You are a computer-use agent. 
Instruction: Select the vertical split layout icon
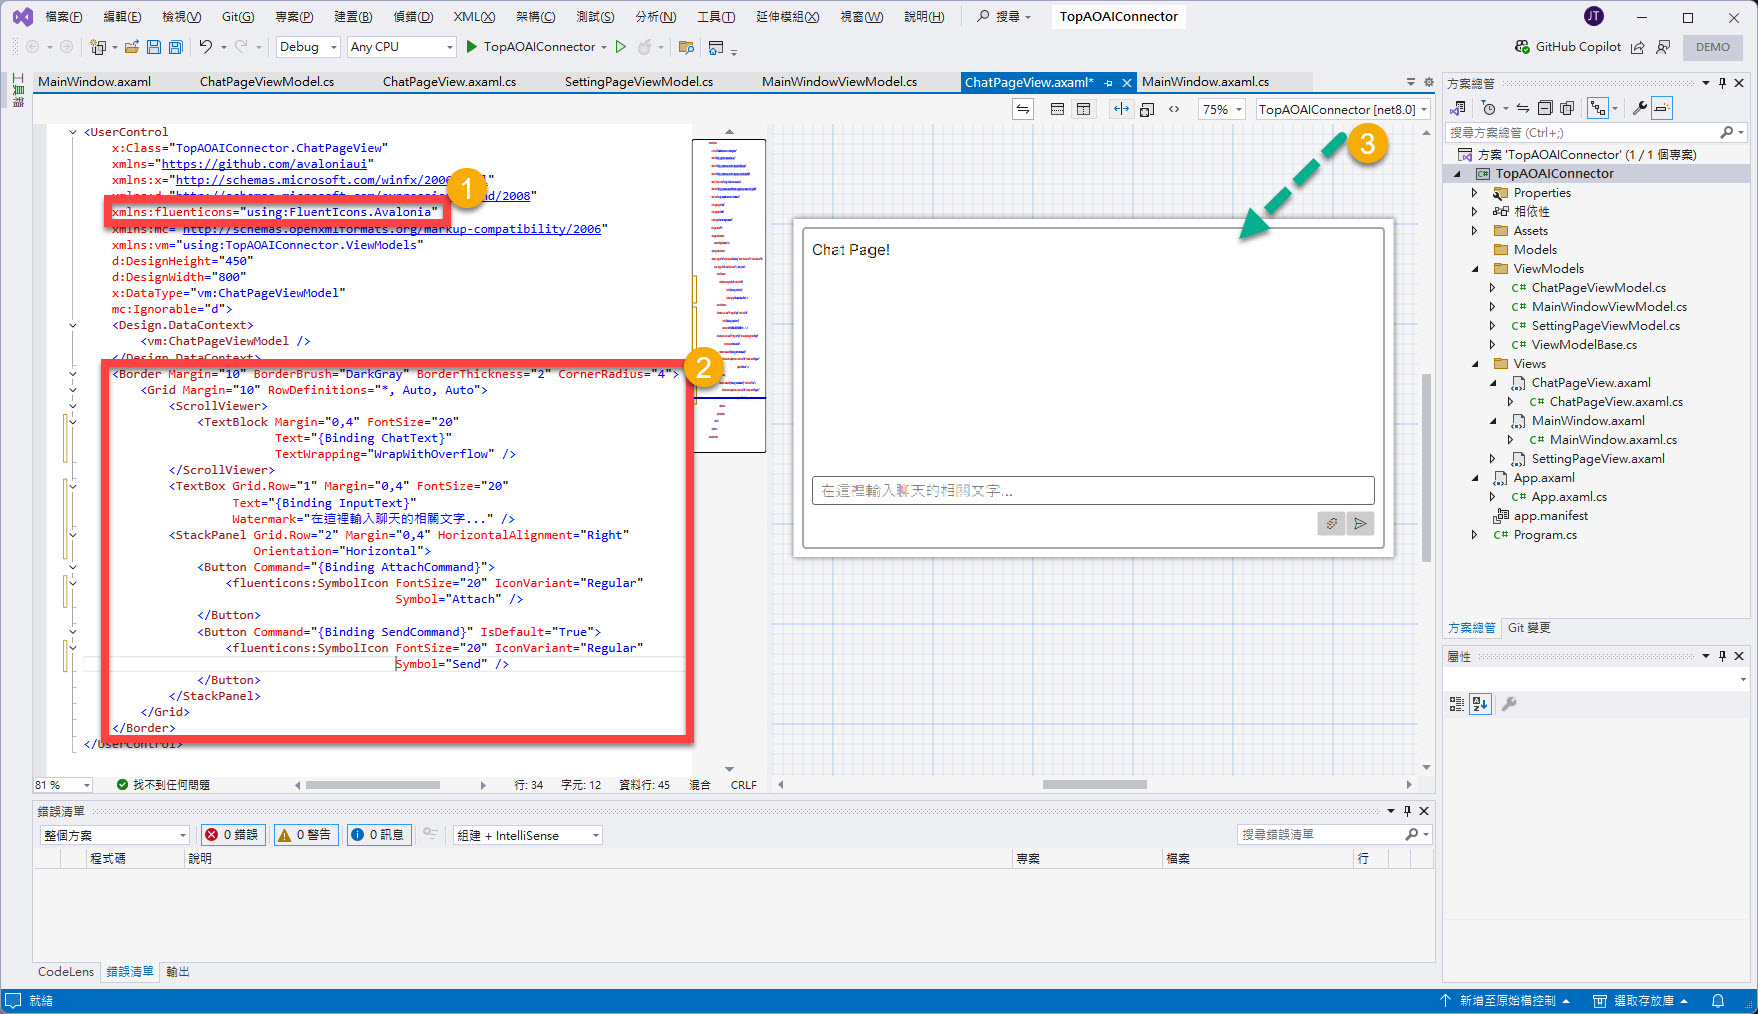[x=1083, y=109]
